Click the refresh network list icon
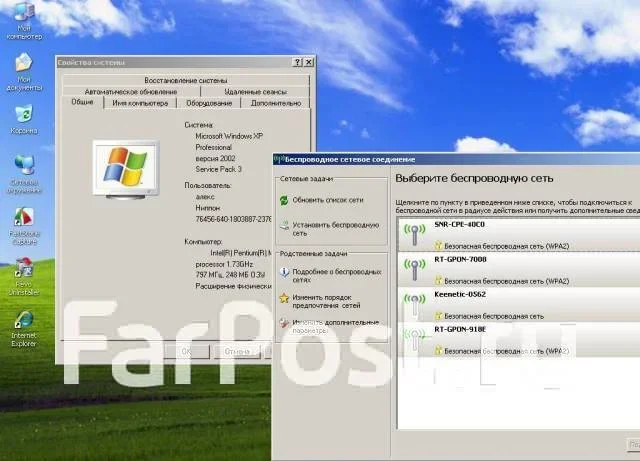This screenshot has height=461, width=640. (284, 200)
